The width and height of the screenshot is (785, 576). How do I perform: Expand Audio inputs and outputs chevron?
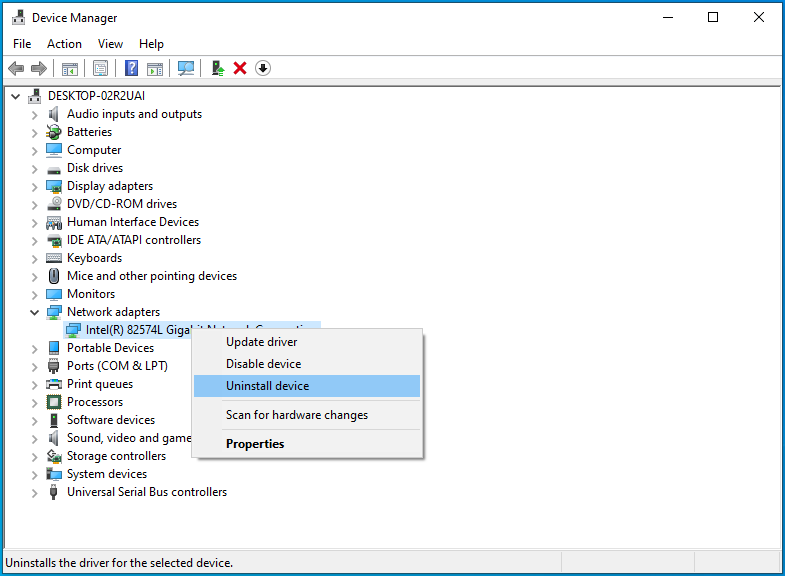[x=34, y=115]
